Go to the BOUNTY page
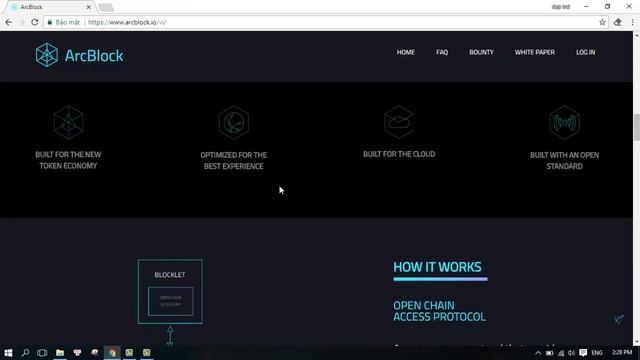The image size is (640, 360). coord(481,52)
